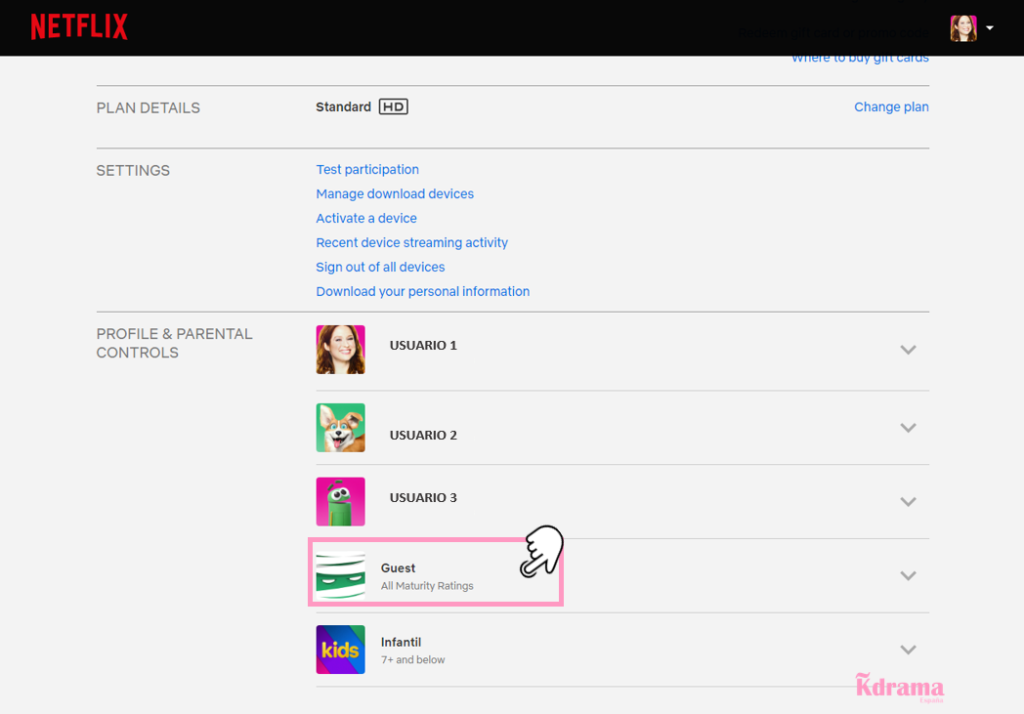Click the All Maturity Ratings text
Image resolution: width=1024 pixels, height=714 pixels.
427,586
